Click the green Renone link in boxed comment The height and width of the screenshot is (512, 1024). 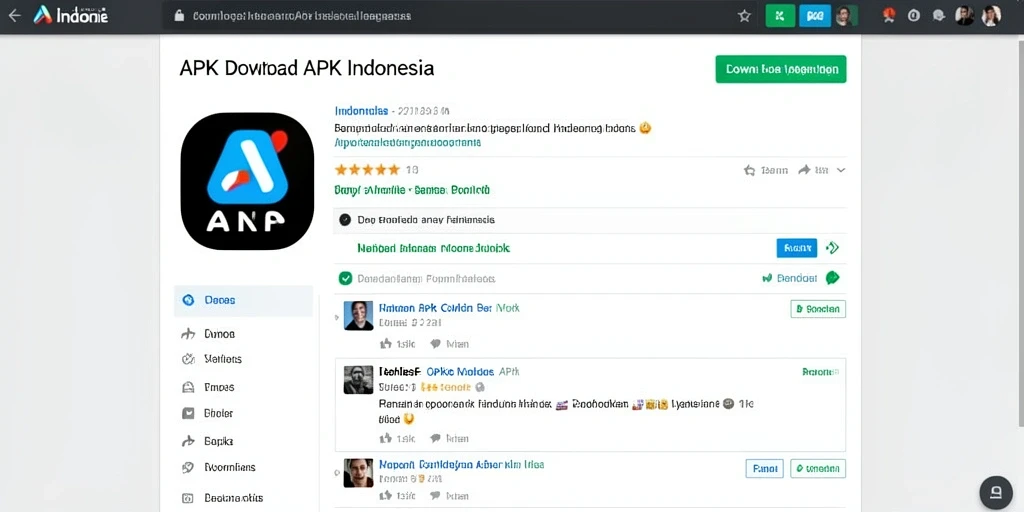(x=818, y=372)
